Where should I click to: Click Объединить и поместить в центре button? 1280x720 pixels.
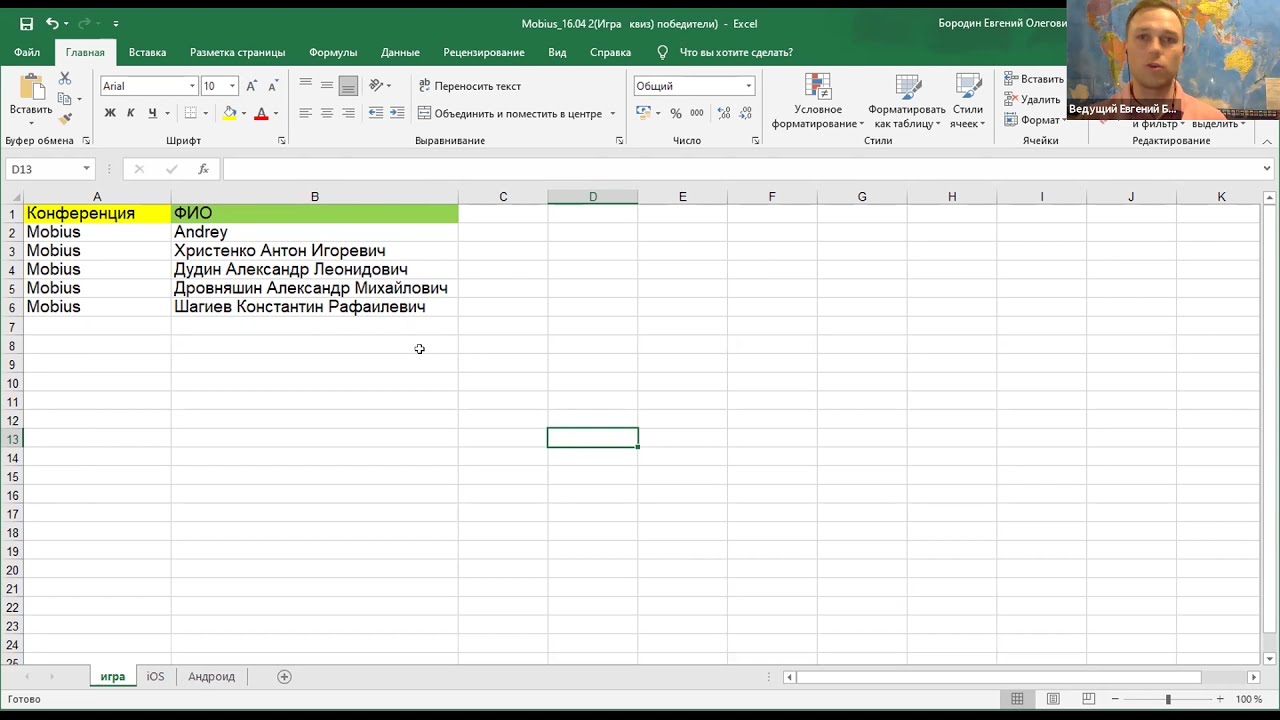coord(510,114)
